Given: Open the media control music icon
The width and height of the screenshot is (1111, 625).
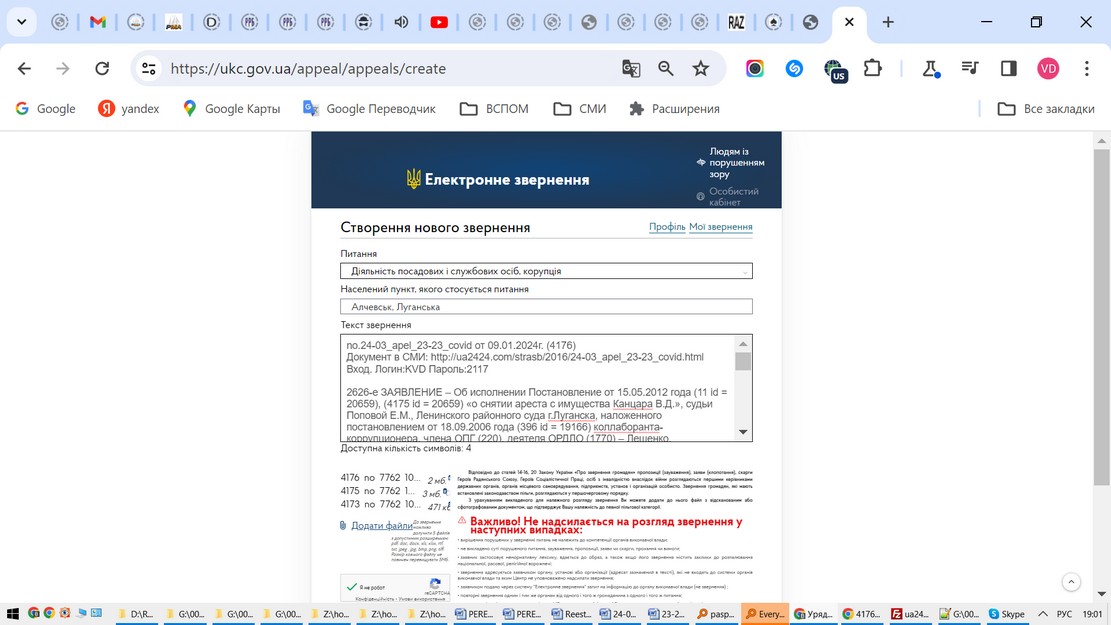Looking at the screenshot, I should [x=969, y=69].
